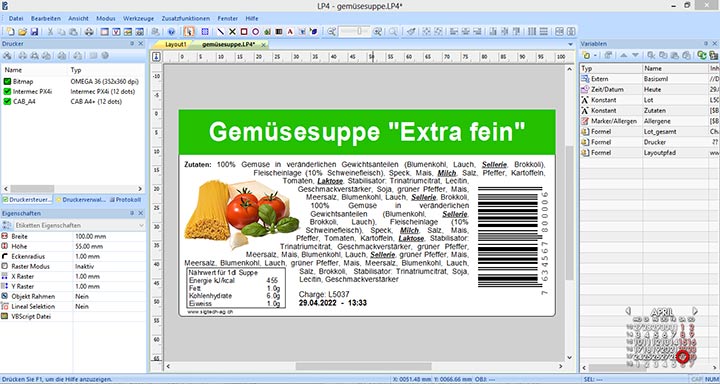Select the text tool with red A
Image resolution: width=720 pixels, height=384 pixels.
point(290,32)
